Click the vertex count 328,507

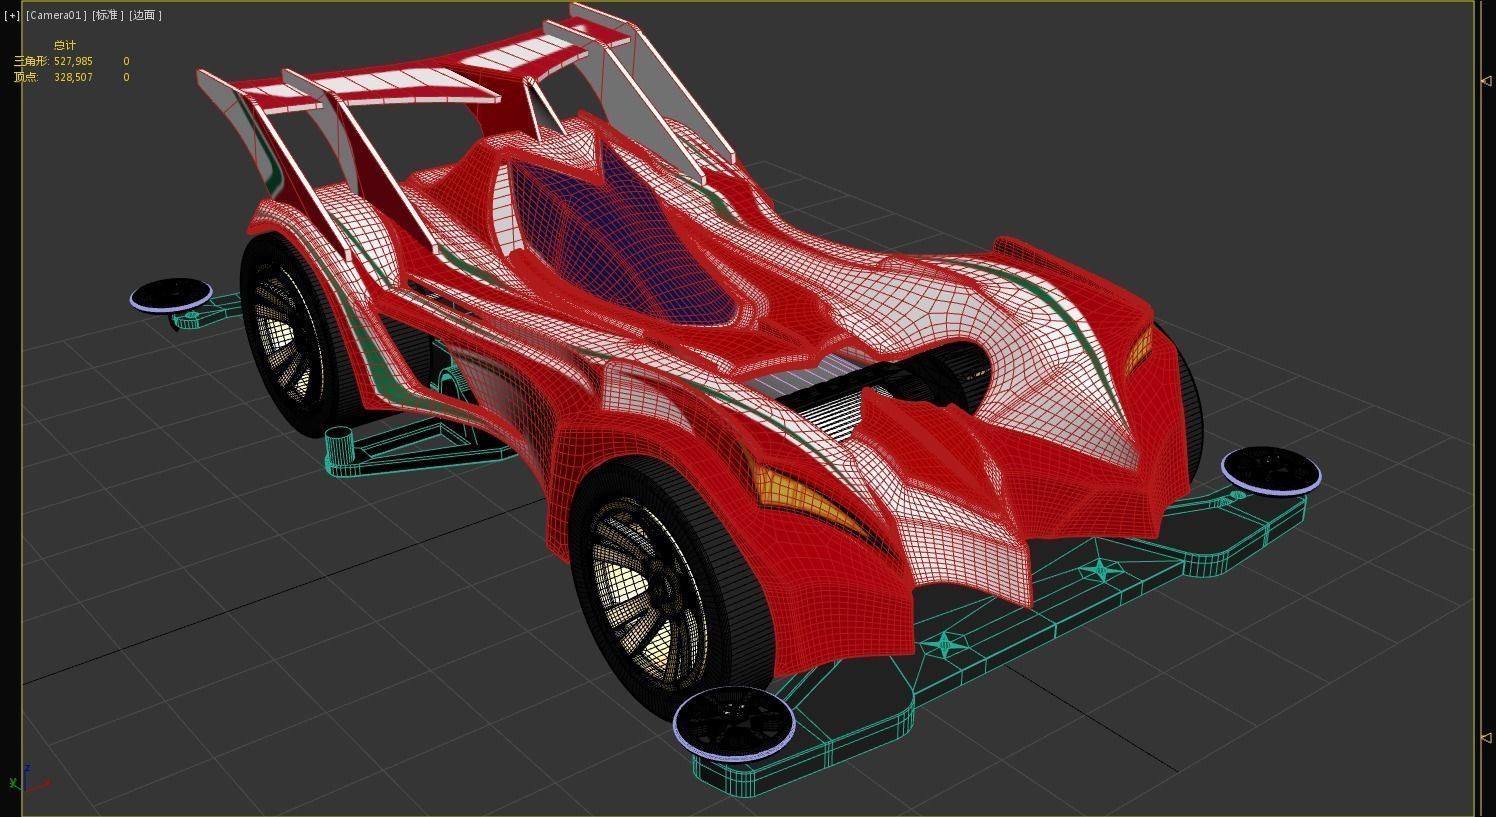pyautogui.click(x=73, y=77)
